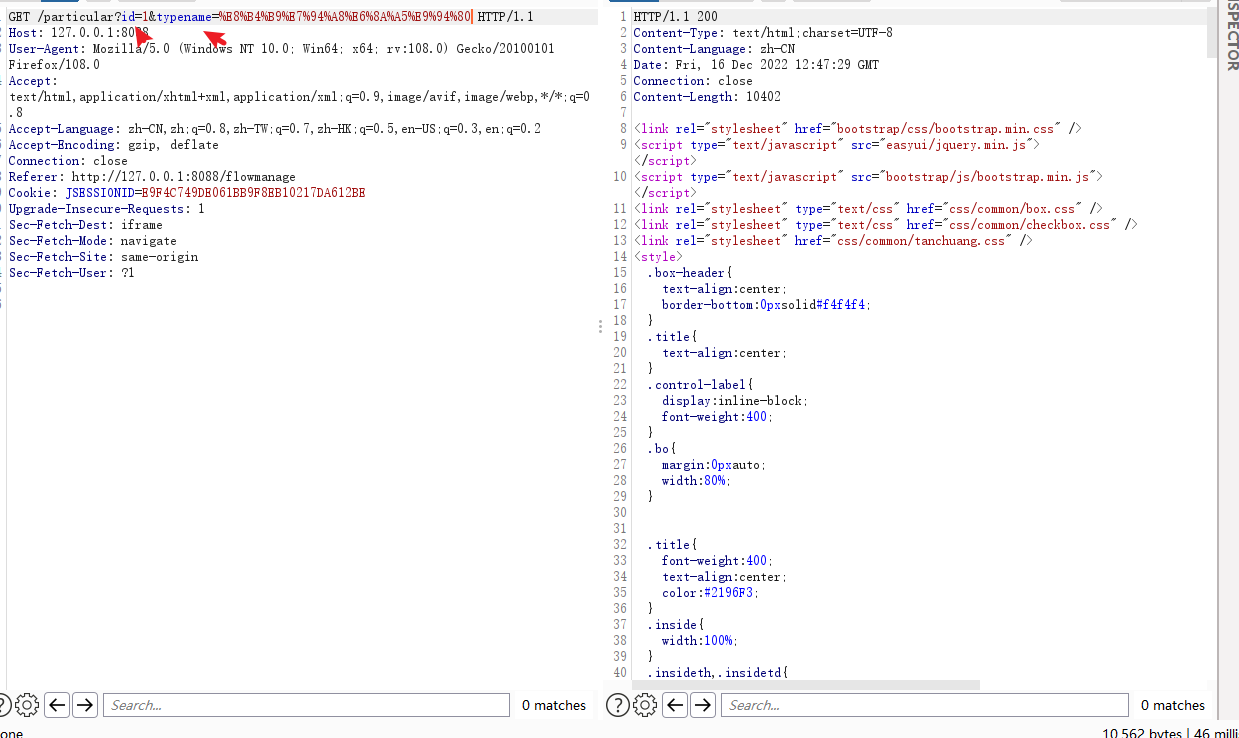The width and height of the screenshot is (1239, 738).
Task: Click the .box-header{ selector line
Action: [690, 273]
